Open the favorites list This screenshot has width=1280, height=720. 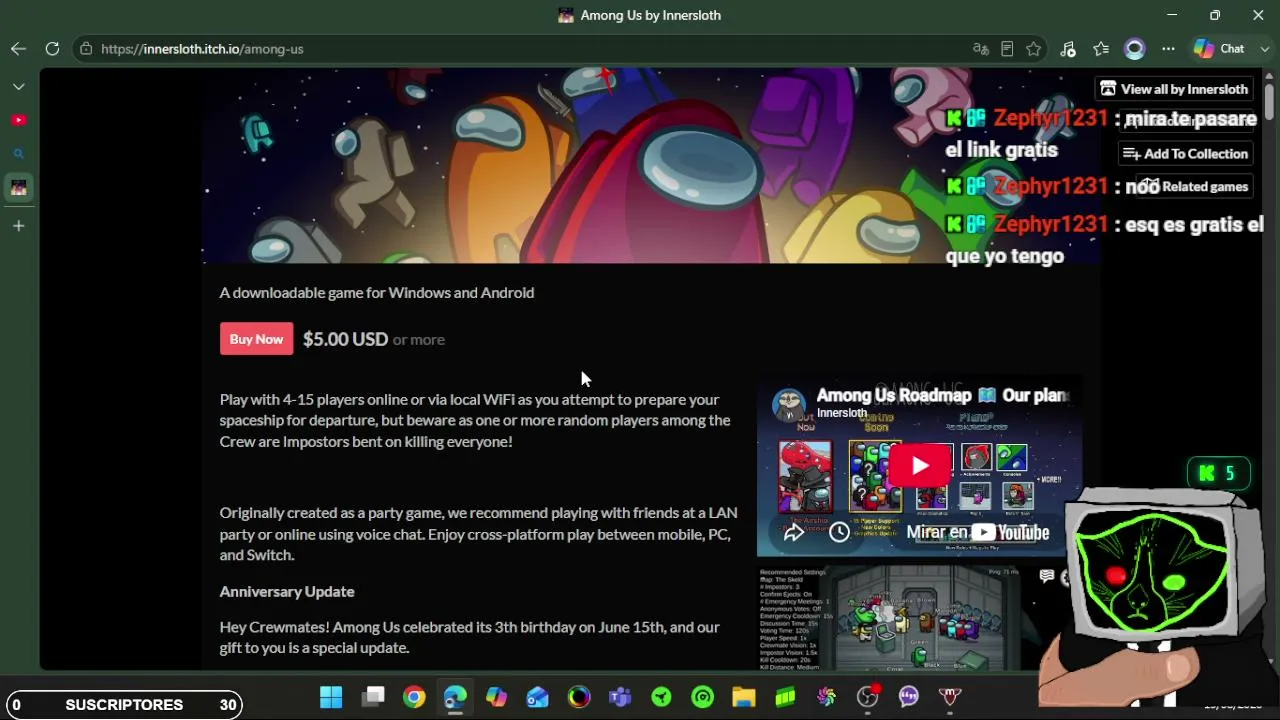tap(1101, 49)
